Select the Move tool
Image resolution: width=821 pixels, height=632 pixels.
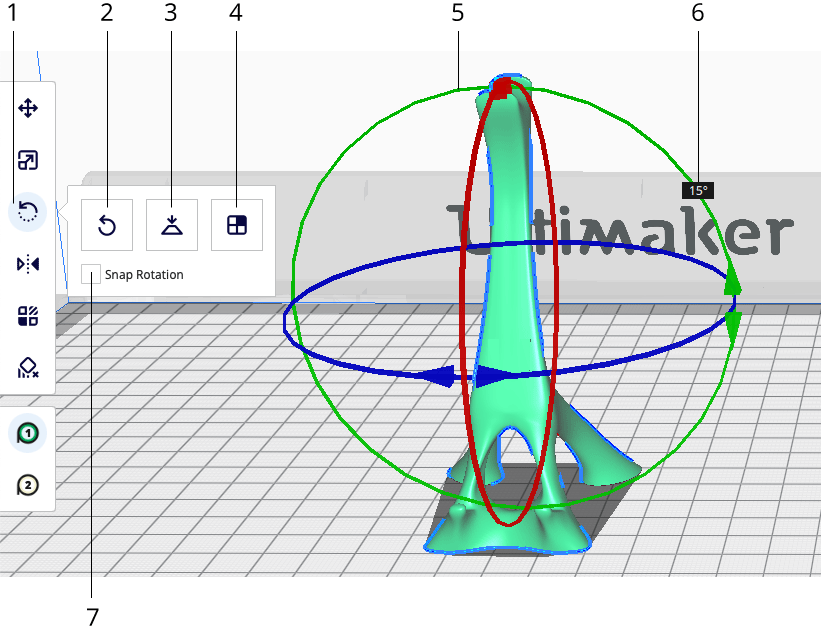28,108
